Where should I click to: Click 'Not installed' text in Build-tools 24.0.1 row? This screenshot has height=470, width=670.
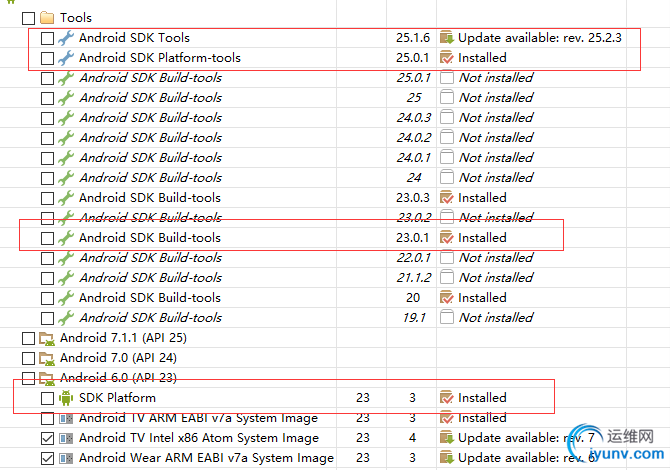pyautogui.click(x=496, y=158)
